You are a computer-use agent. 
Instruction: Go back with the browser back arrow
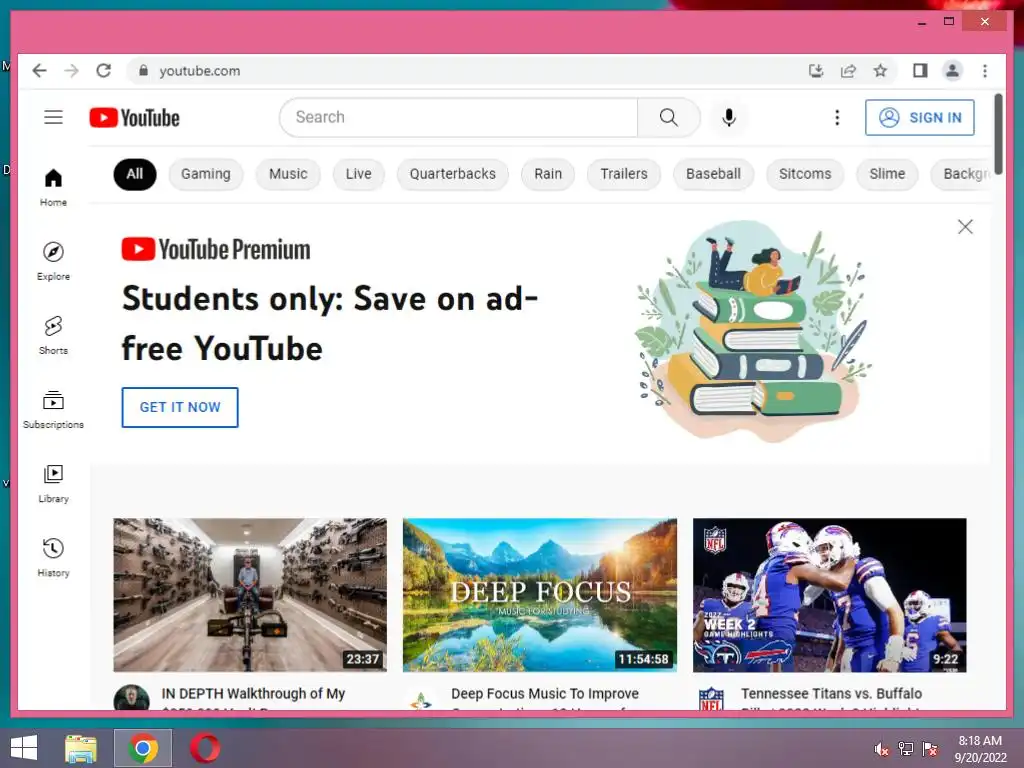tap(39, 71)
